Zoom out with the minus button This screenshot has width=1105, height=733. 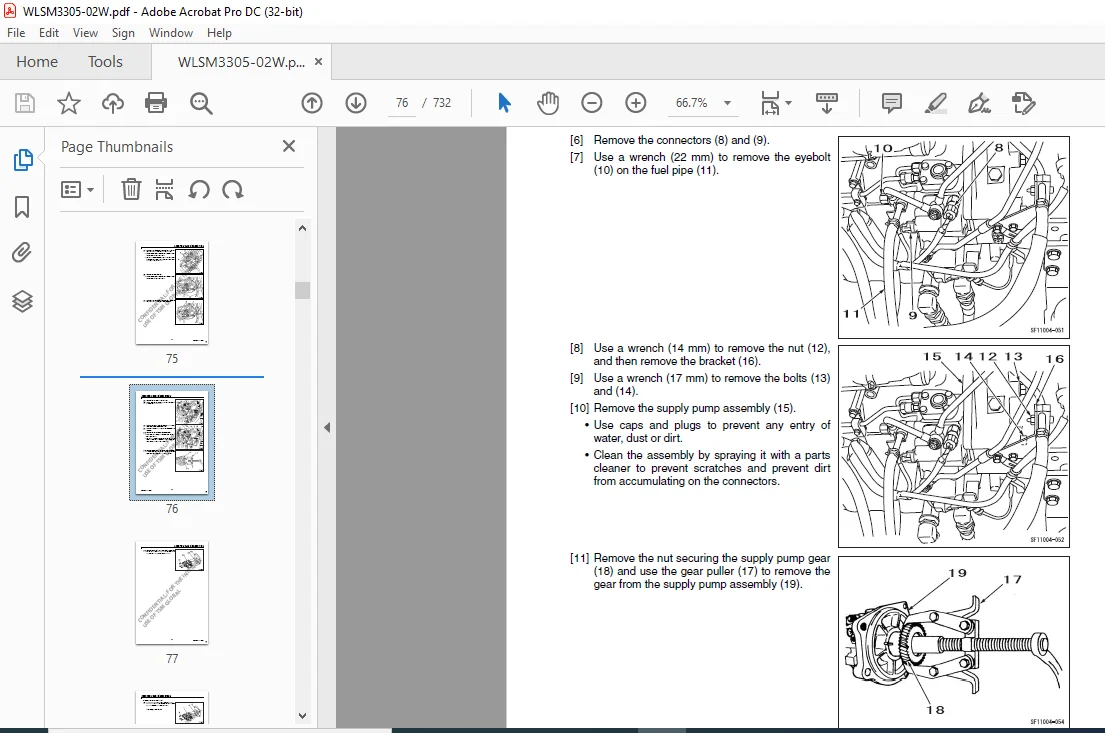pyautogui.click(x=592, y=103)
